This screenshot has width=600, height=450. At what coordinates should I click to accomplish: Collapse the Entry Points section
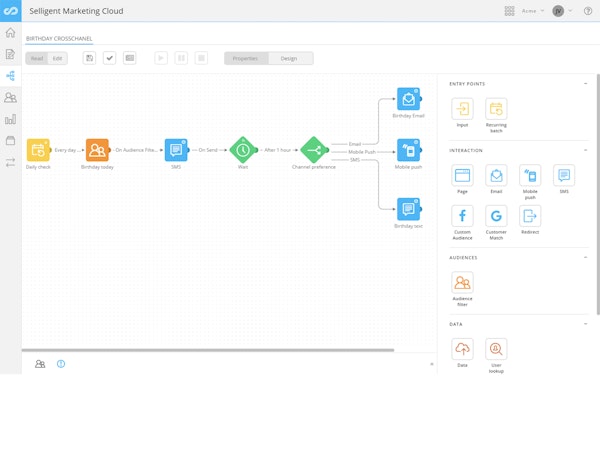(585, 83)
